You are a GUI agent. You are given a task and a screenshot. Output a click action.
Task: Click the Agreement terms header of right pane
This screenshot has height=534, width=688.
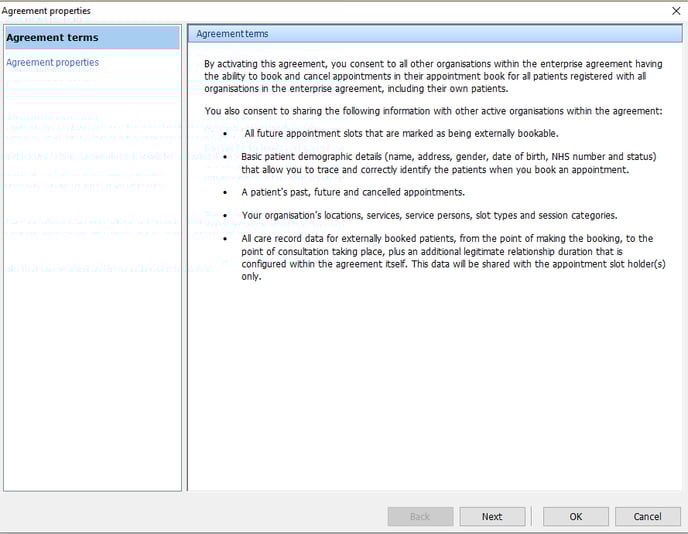point(232,34)
